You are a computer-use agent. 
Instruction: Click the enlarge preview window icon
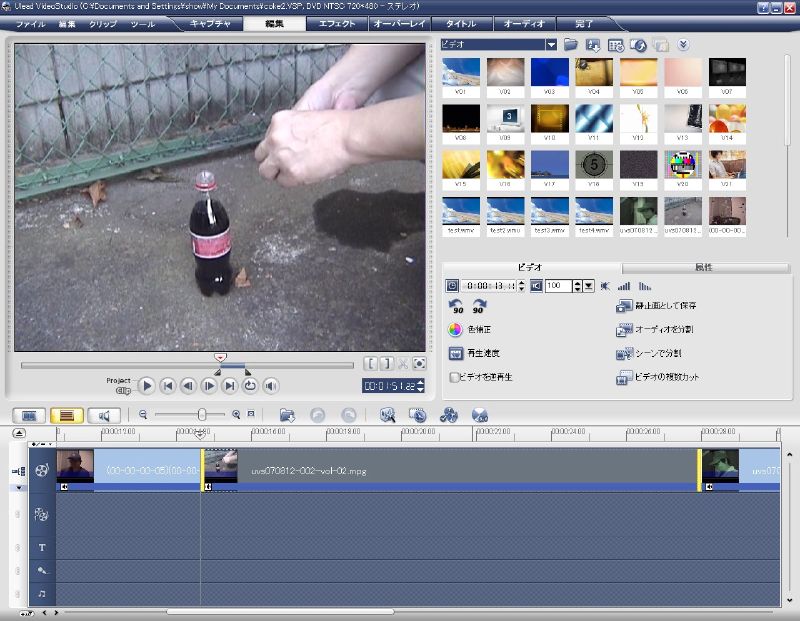coord(420,364)
